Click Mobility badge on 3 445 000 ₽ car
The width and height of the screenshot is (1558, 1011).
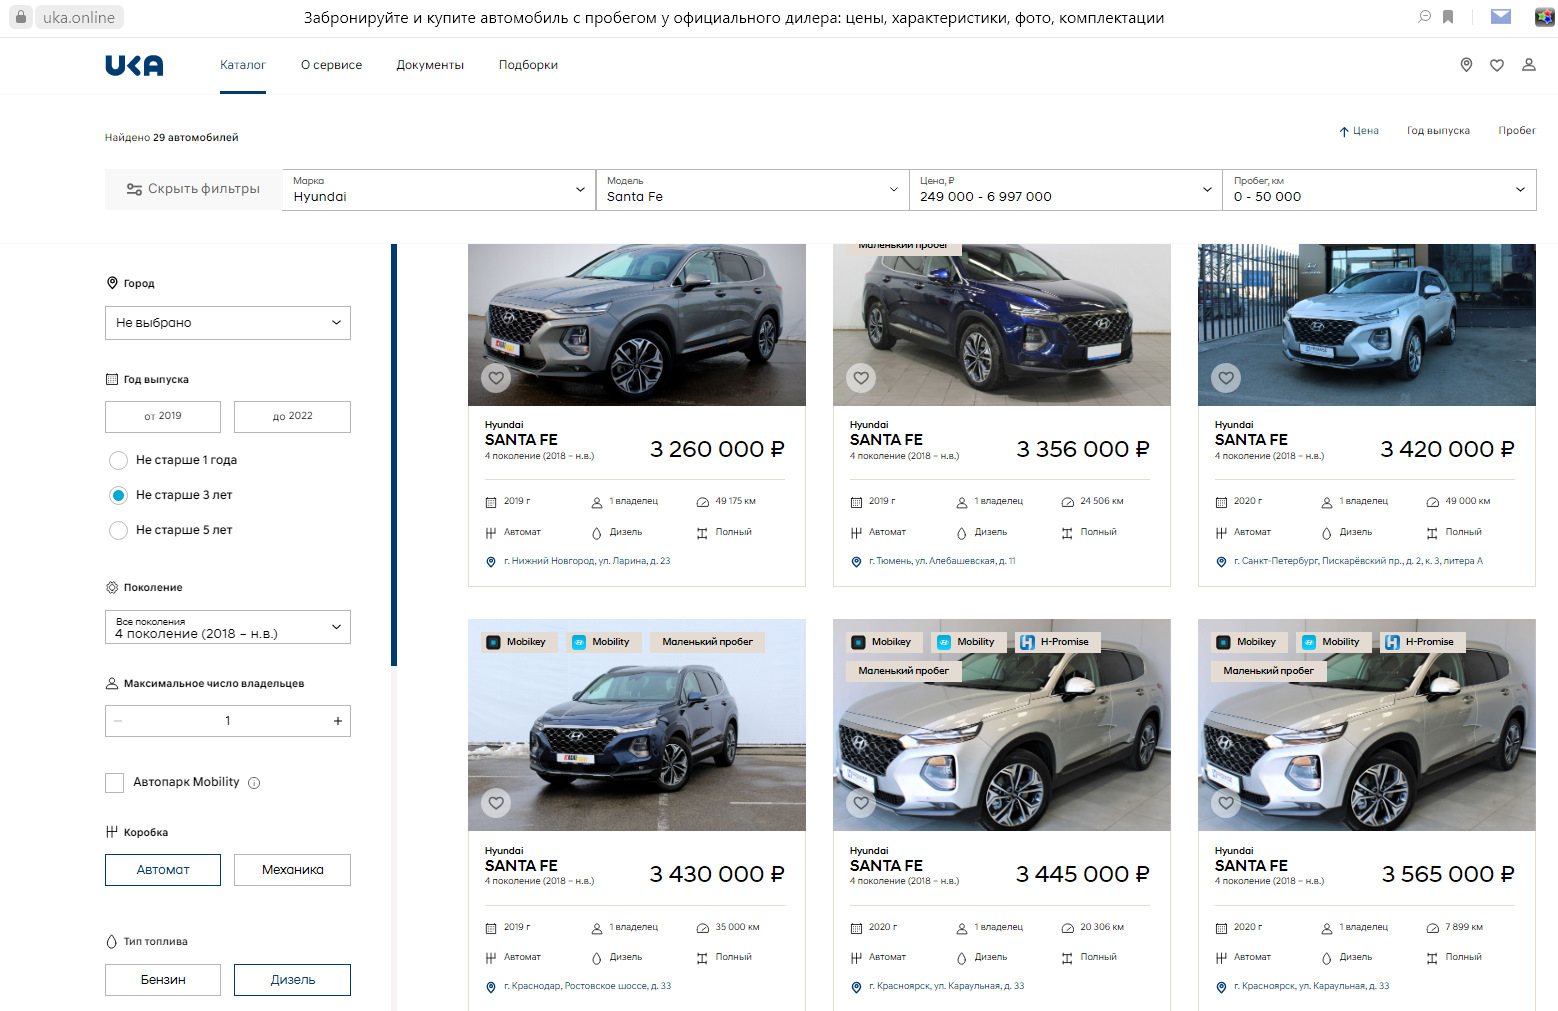click(968, 642)
